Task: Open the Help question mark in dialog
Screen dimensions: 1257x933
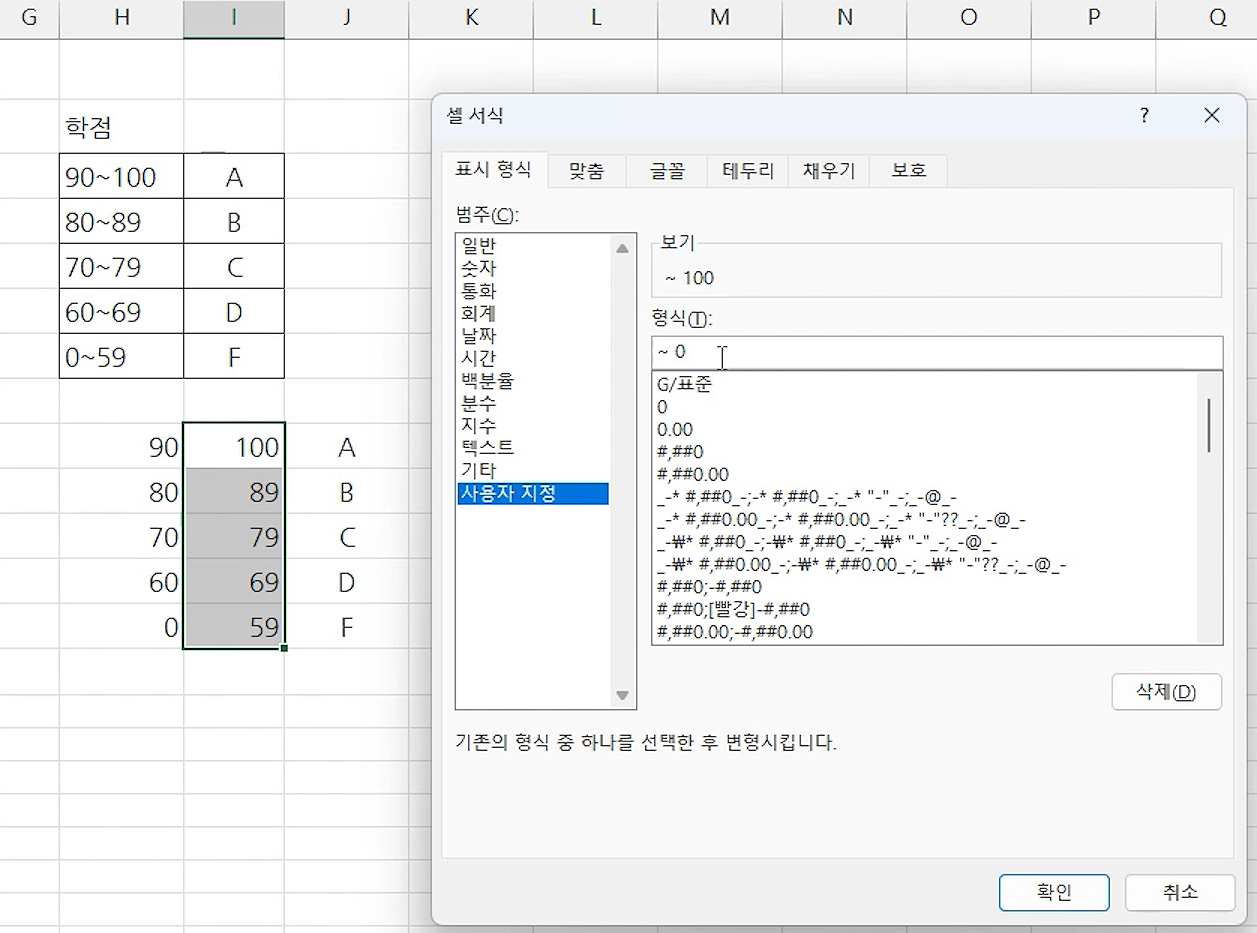Action: pos(1144,115)
